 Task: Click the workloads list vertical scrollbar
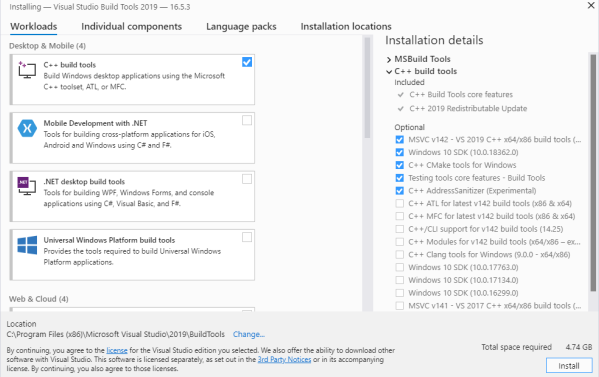point(367,88)
